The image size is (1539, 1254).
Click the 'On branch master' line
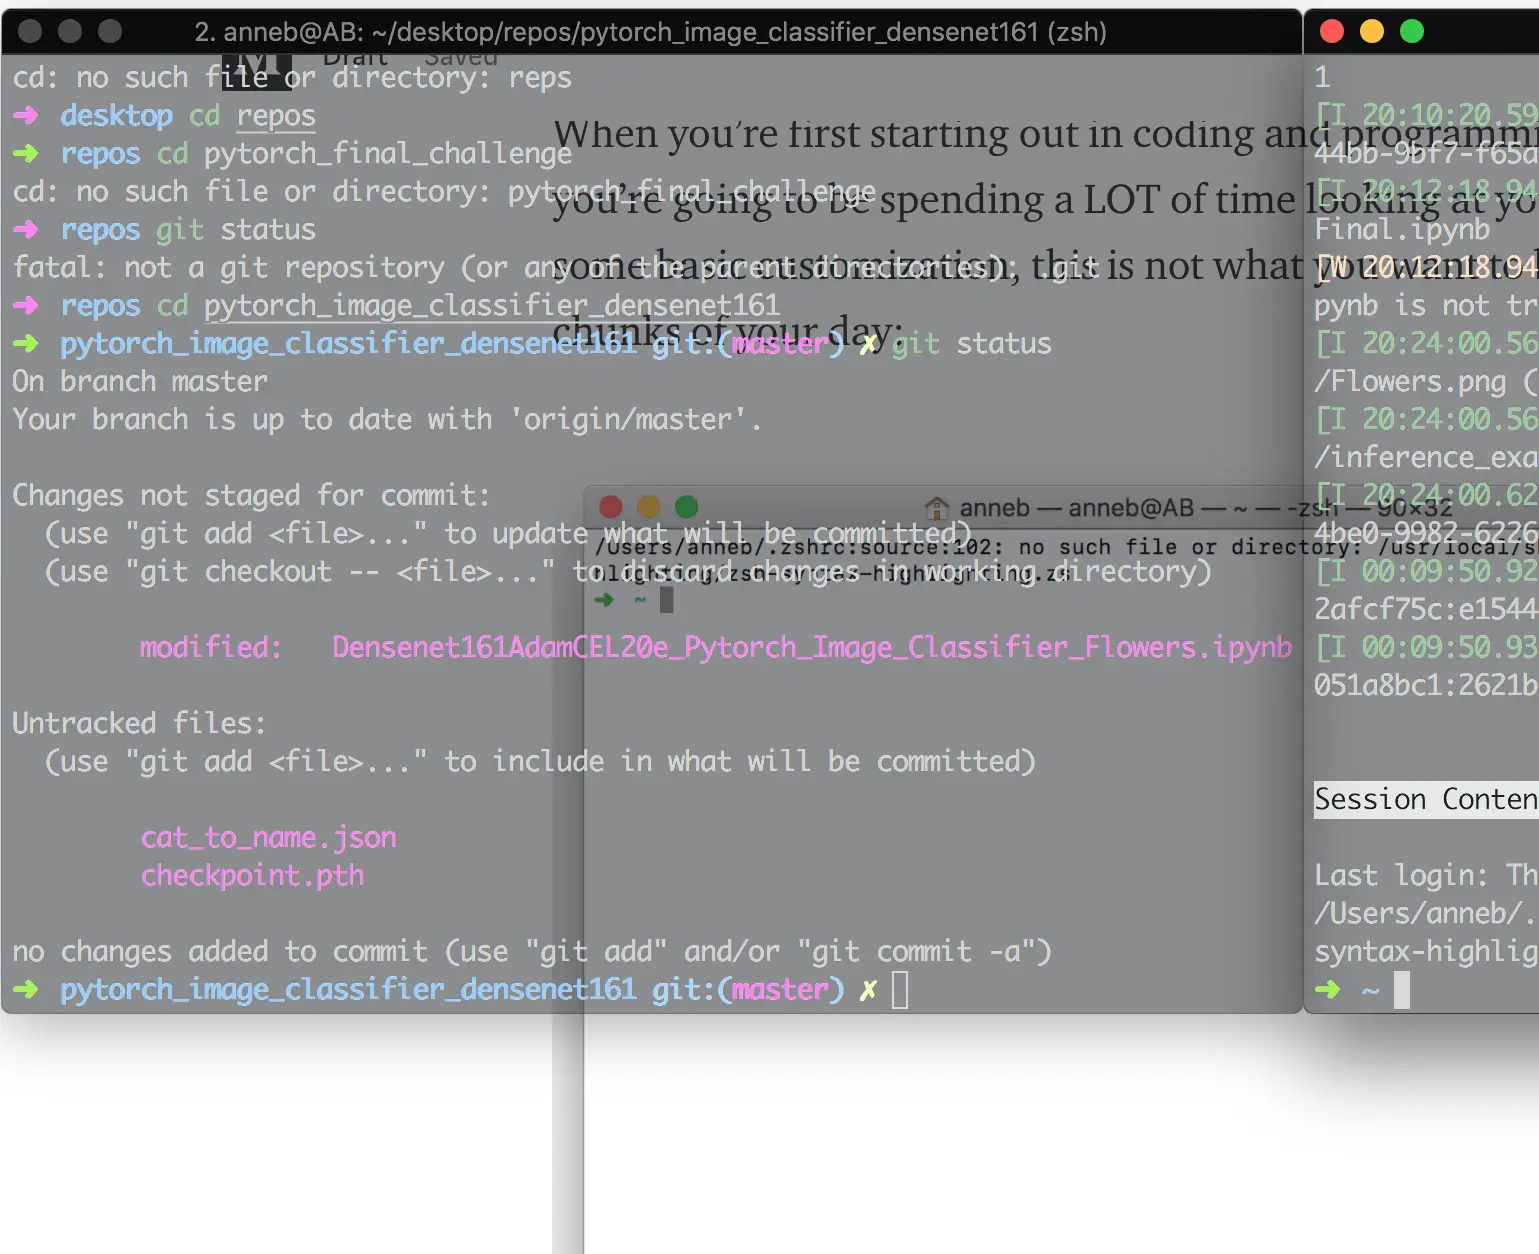coord(140,381)
